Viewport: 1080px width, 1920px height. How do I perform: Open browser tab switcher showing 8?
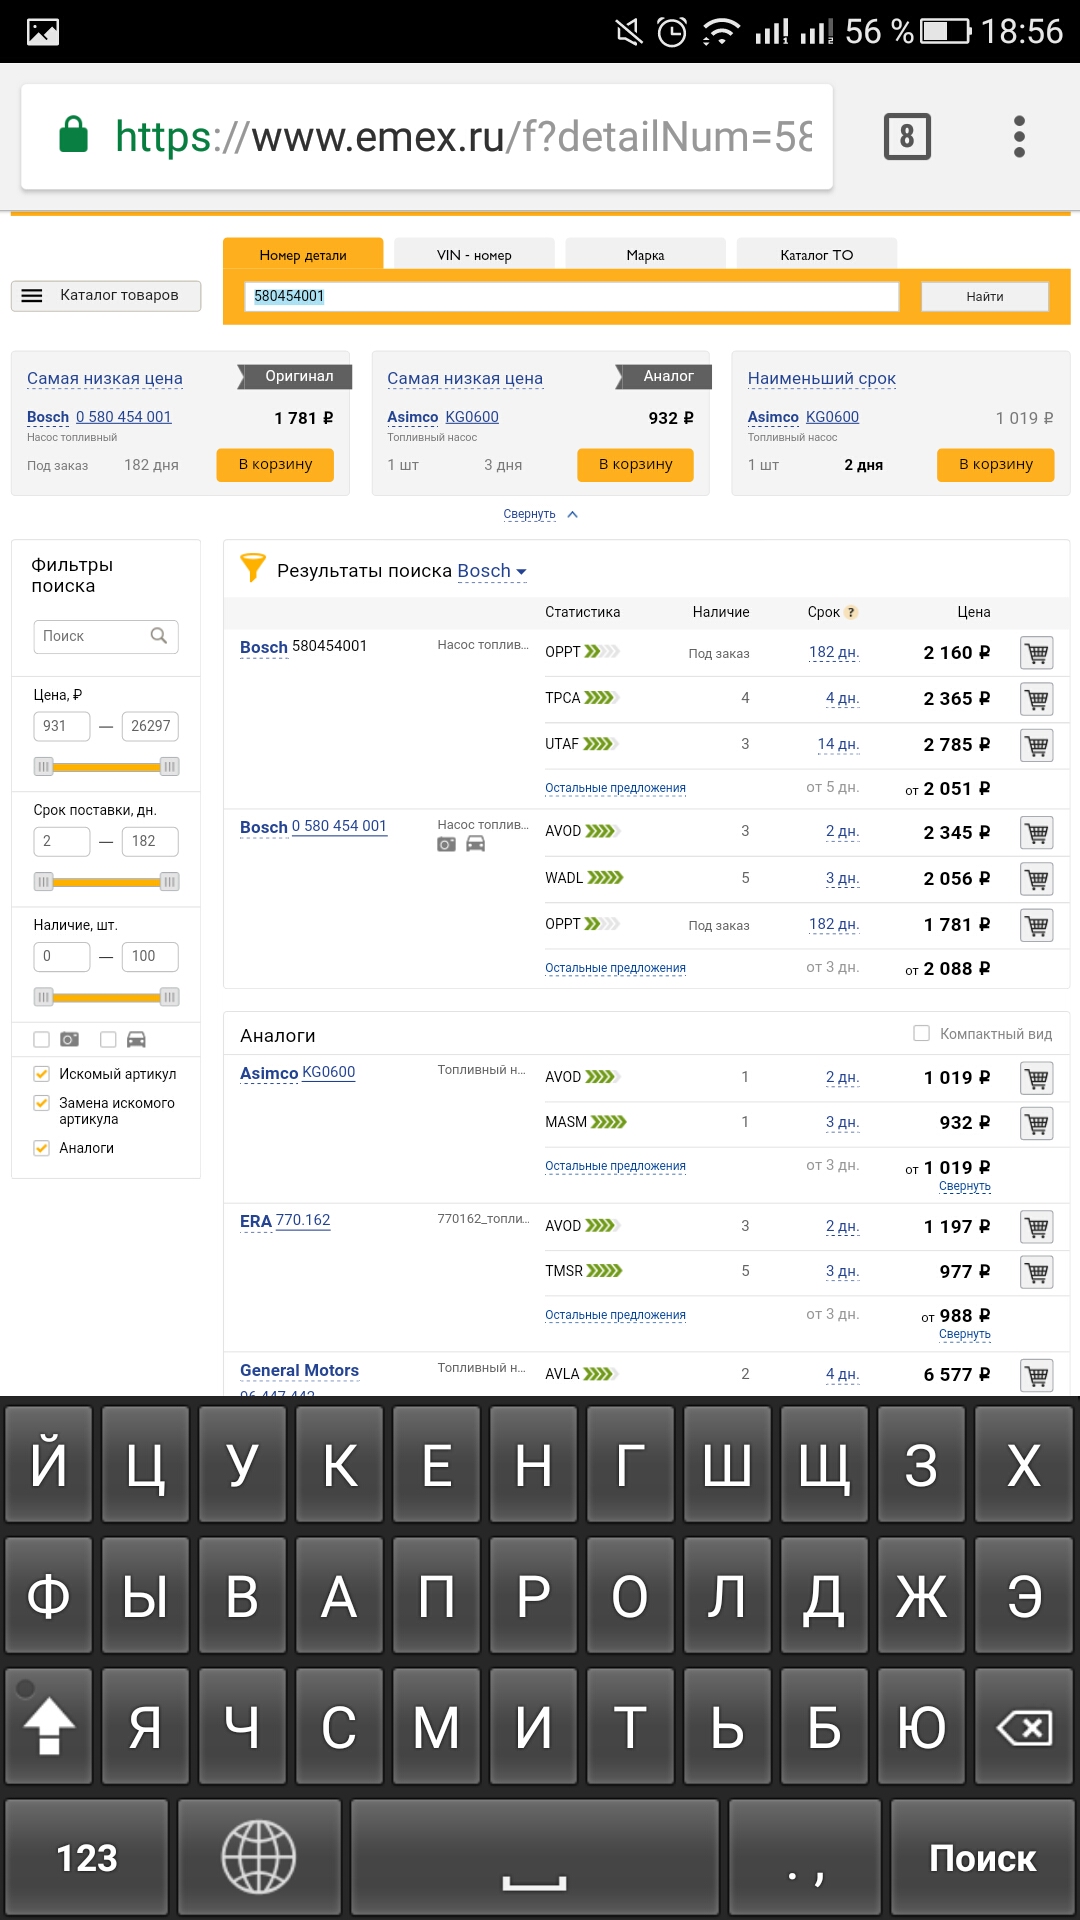point(907,137)
